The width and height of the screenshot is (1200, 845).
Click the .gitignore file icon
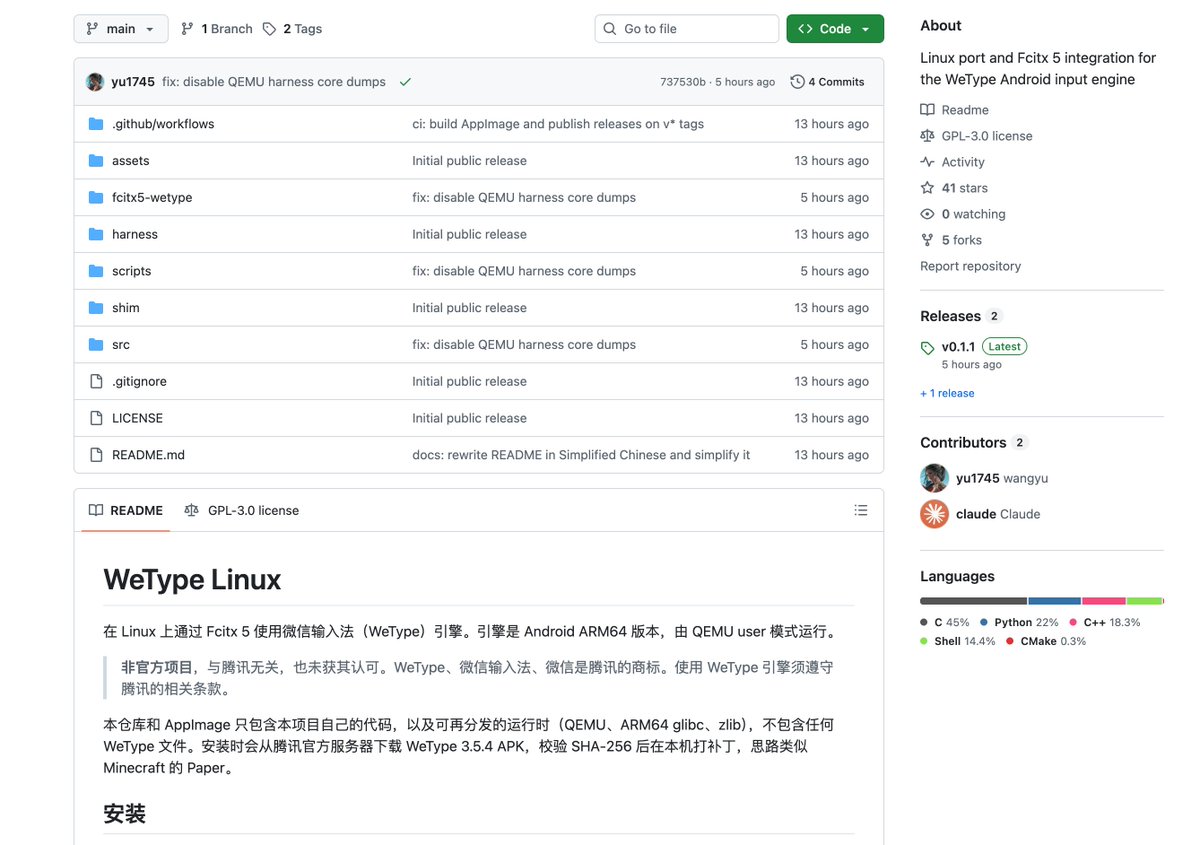96,381
